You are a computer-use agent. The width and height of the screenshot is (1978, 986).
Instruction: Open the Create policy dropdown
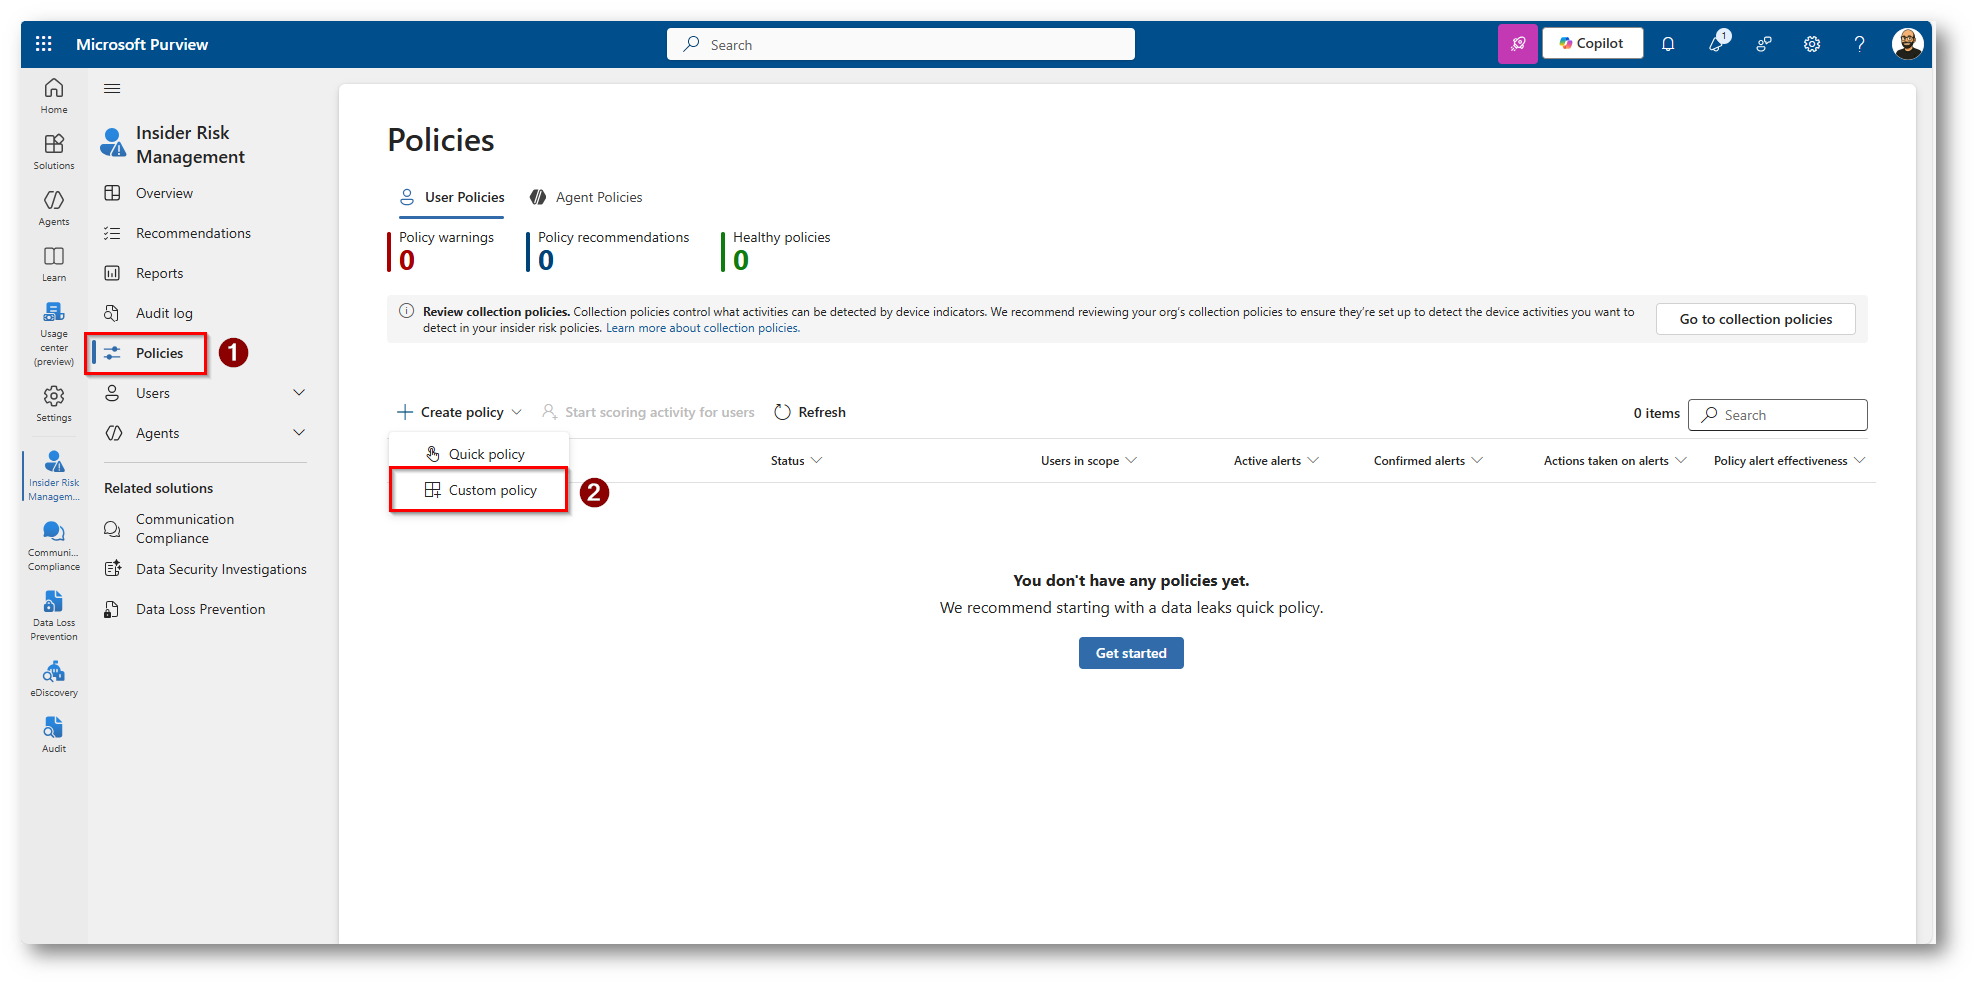click(x=460, y=412)
